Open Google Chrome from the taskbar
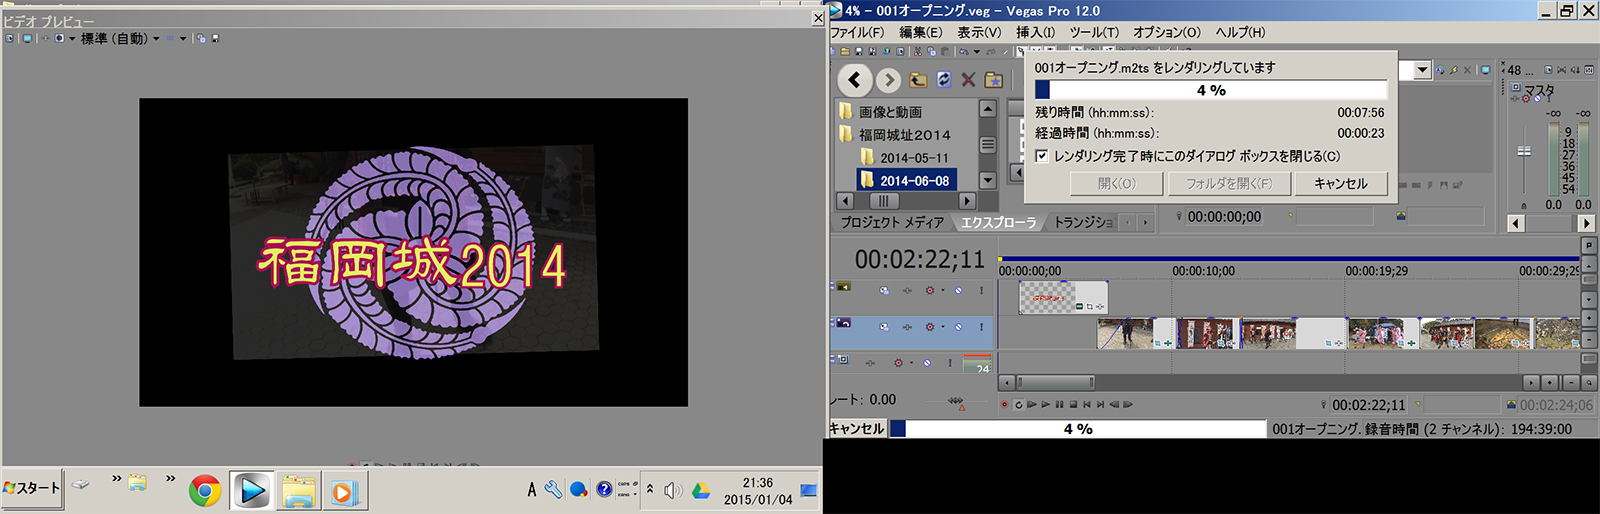Viewport: 1600px width, 514px height. tap(205, 490)
